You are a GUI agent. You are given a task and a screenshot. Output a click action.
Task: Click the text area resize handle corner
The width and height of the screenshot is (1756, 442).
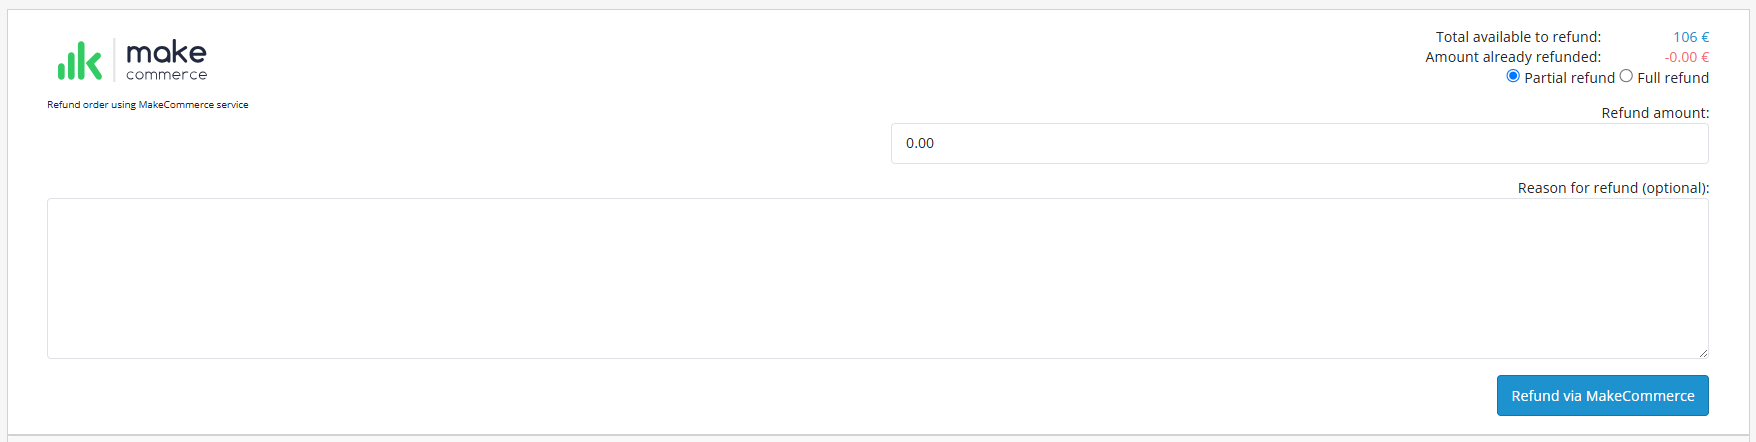click(1703, 353)
